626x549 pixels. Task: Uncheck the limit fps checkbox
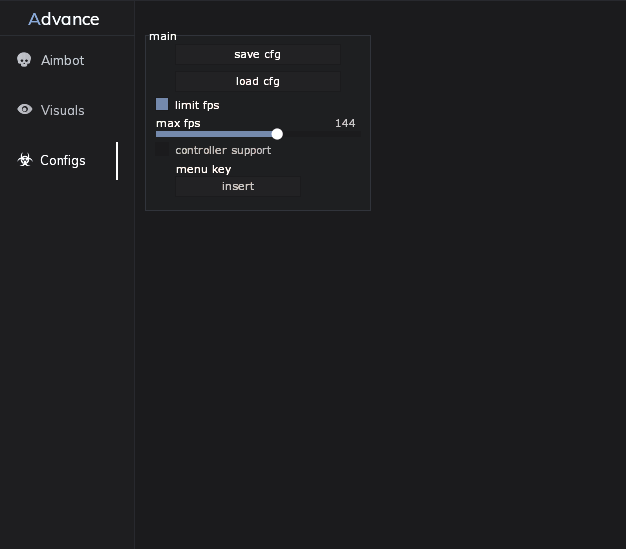pyautogui.click(x=162, y=104)
